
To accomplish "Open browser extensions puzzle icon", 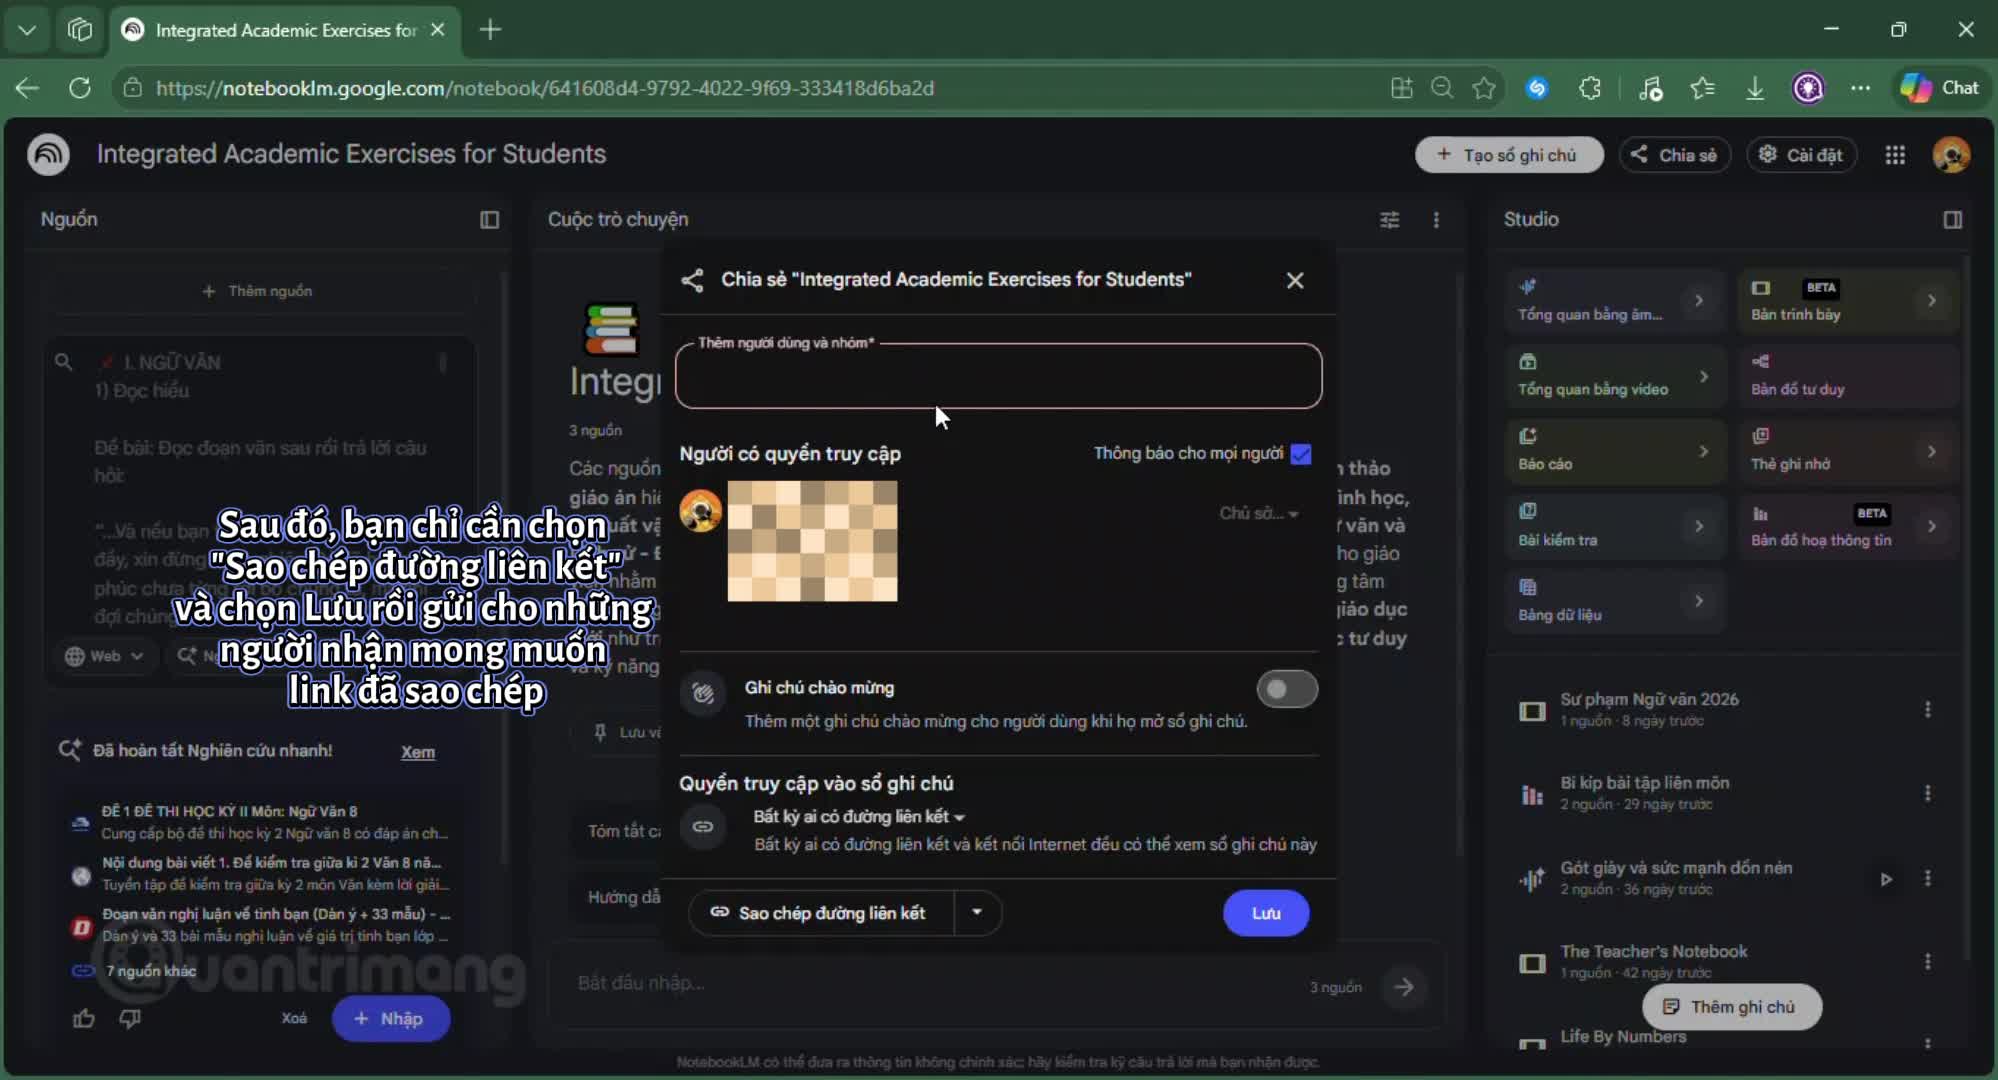I will coord(1589,88).
